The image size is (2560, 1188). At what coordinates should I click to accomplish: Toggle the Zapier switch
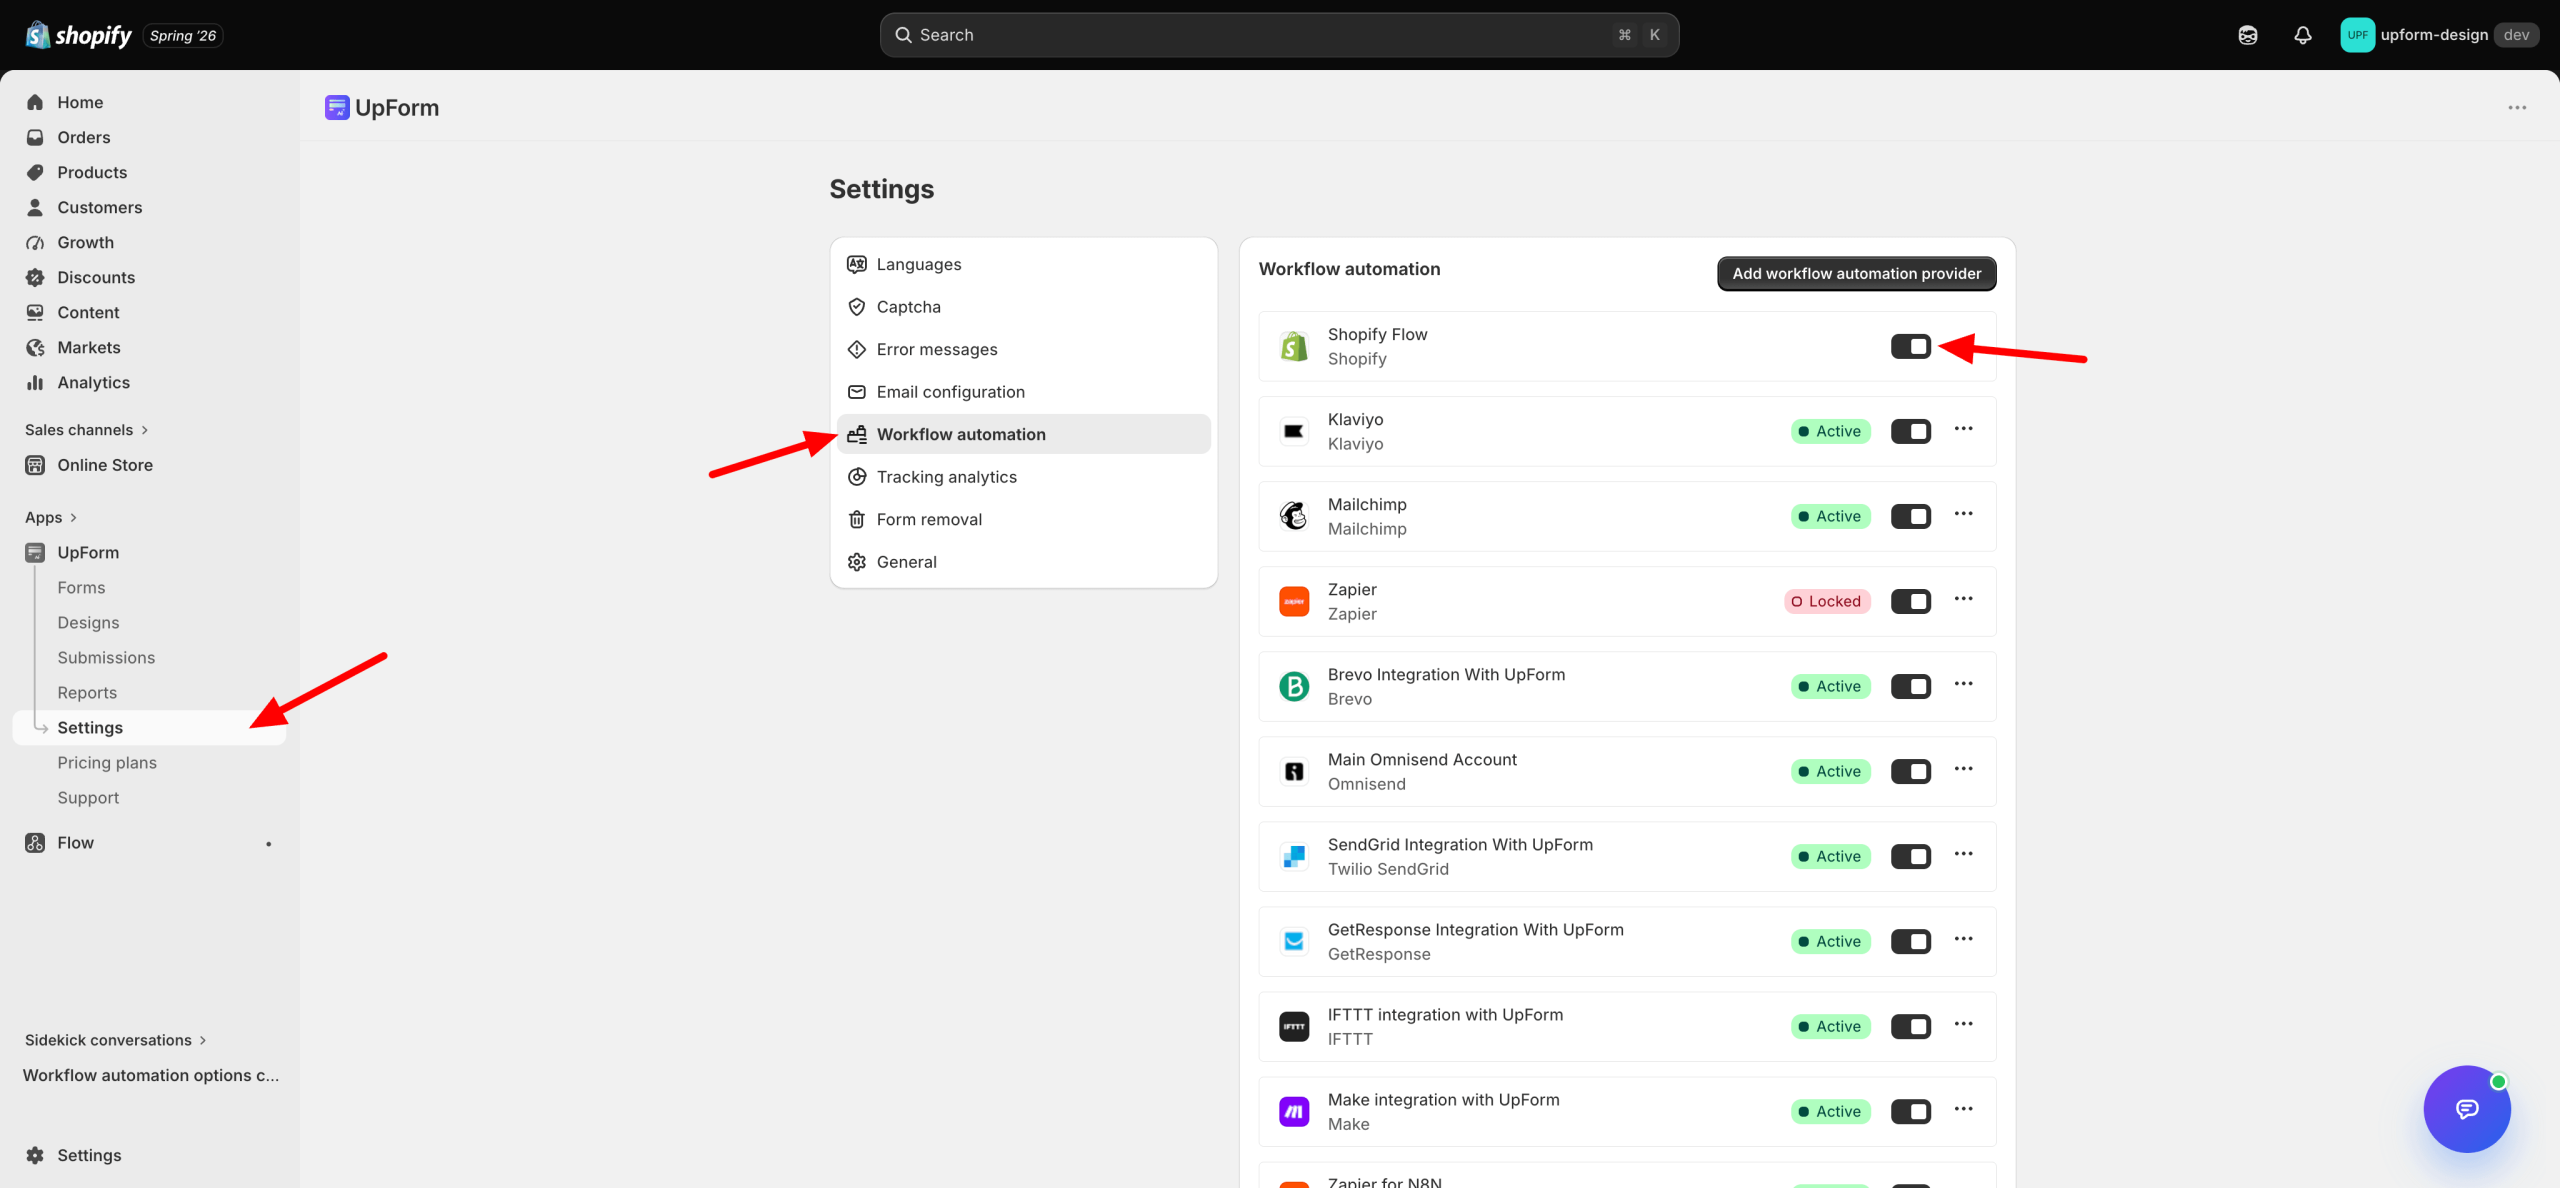tap(1911, 602)
